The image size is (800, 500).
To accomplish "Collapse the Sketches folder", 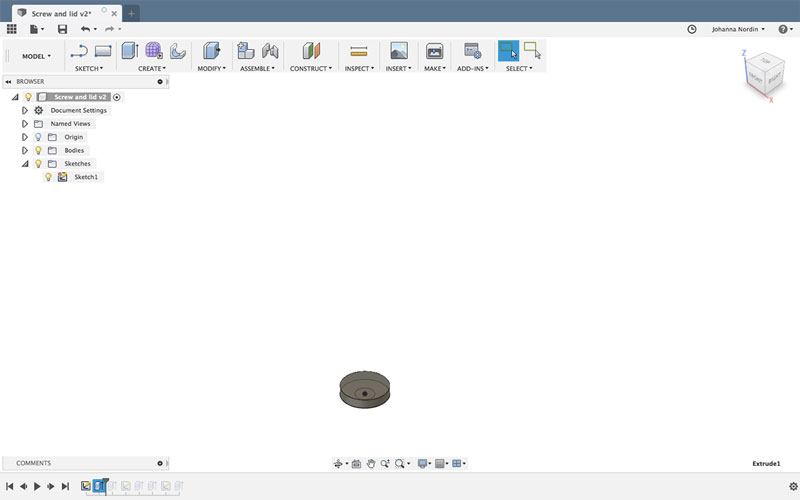I will click(25, 164).
